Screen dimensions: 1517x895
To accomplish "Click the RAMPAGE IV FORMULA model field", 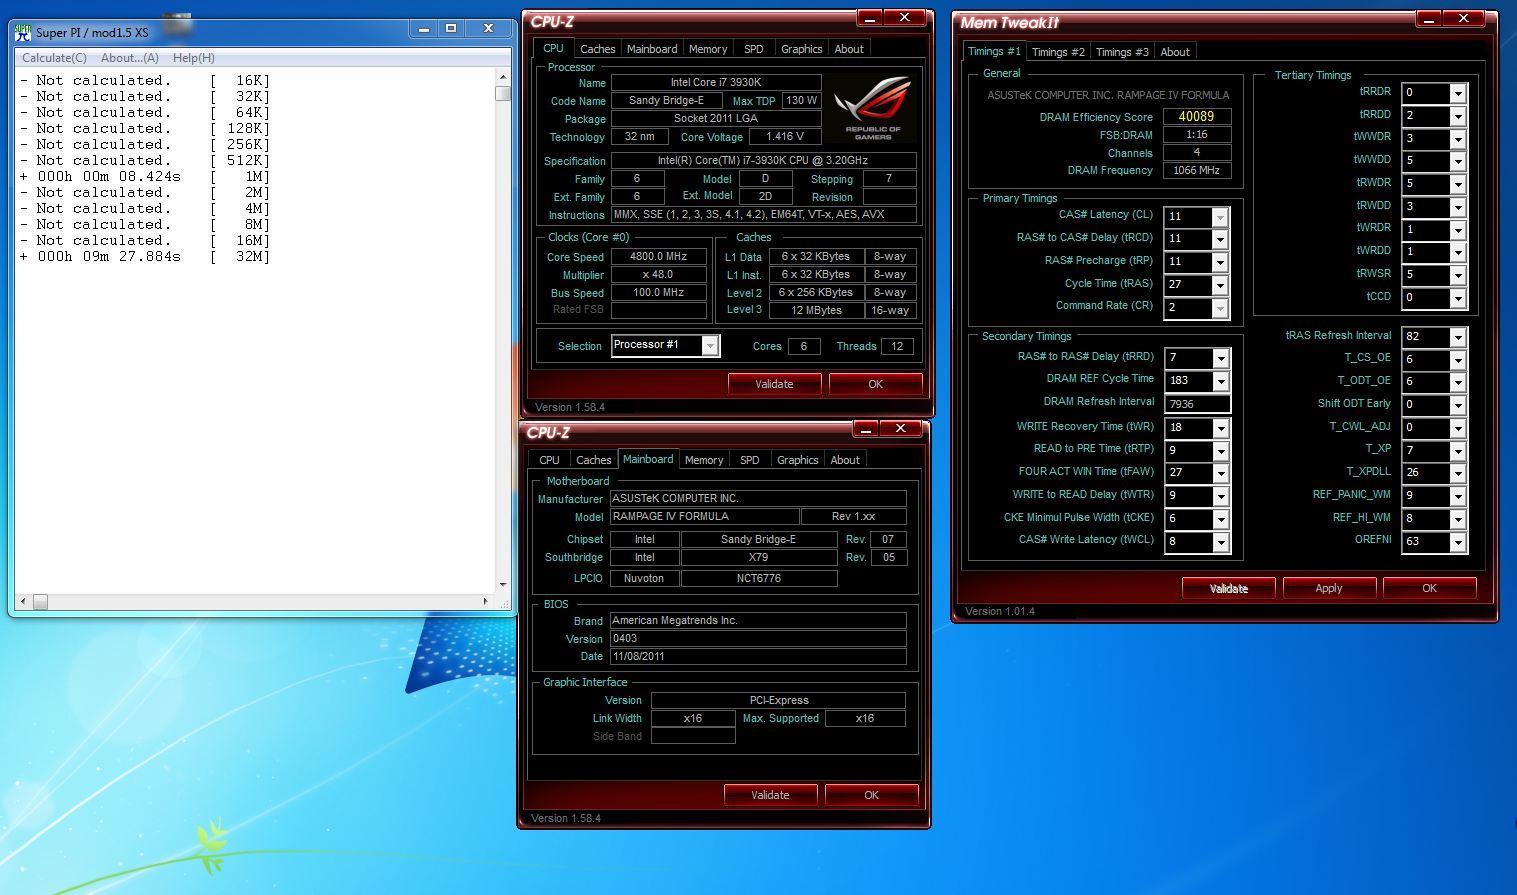I will [704, 517].
